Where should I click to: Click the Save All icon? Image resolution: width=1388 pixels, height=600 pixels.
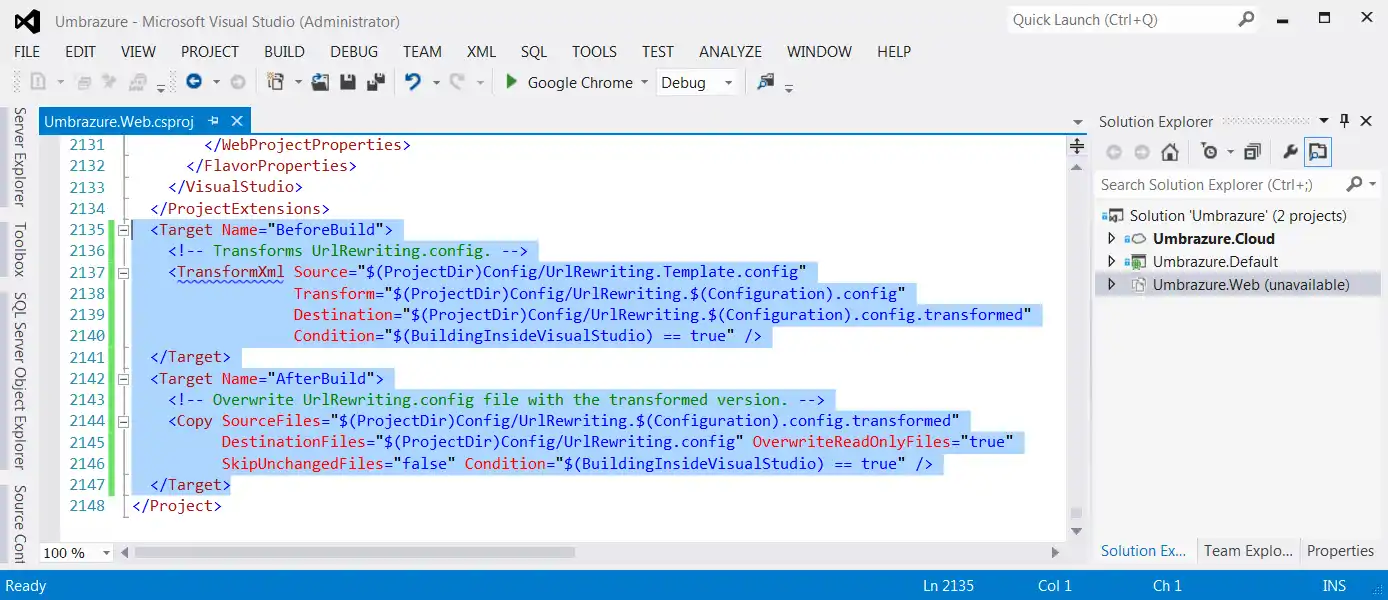coord(376,83)
